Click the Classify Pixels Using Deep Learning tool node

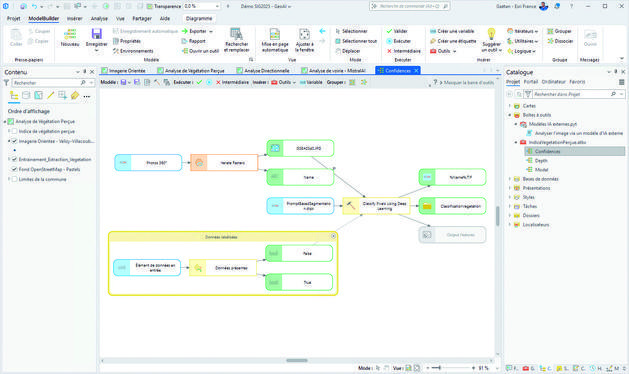(376, 206)
